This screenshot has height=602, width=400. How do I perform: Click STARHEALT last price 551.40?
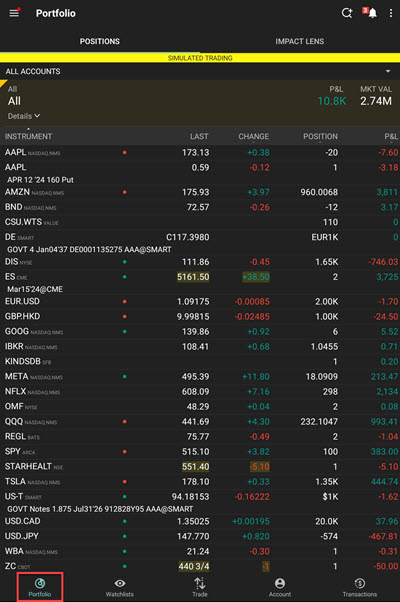click(195, 467)
